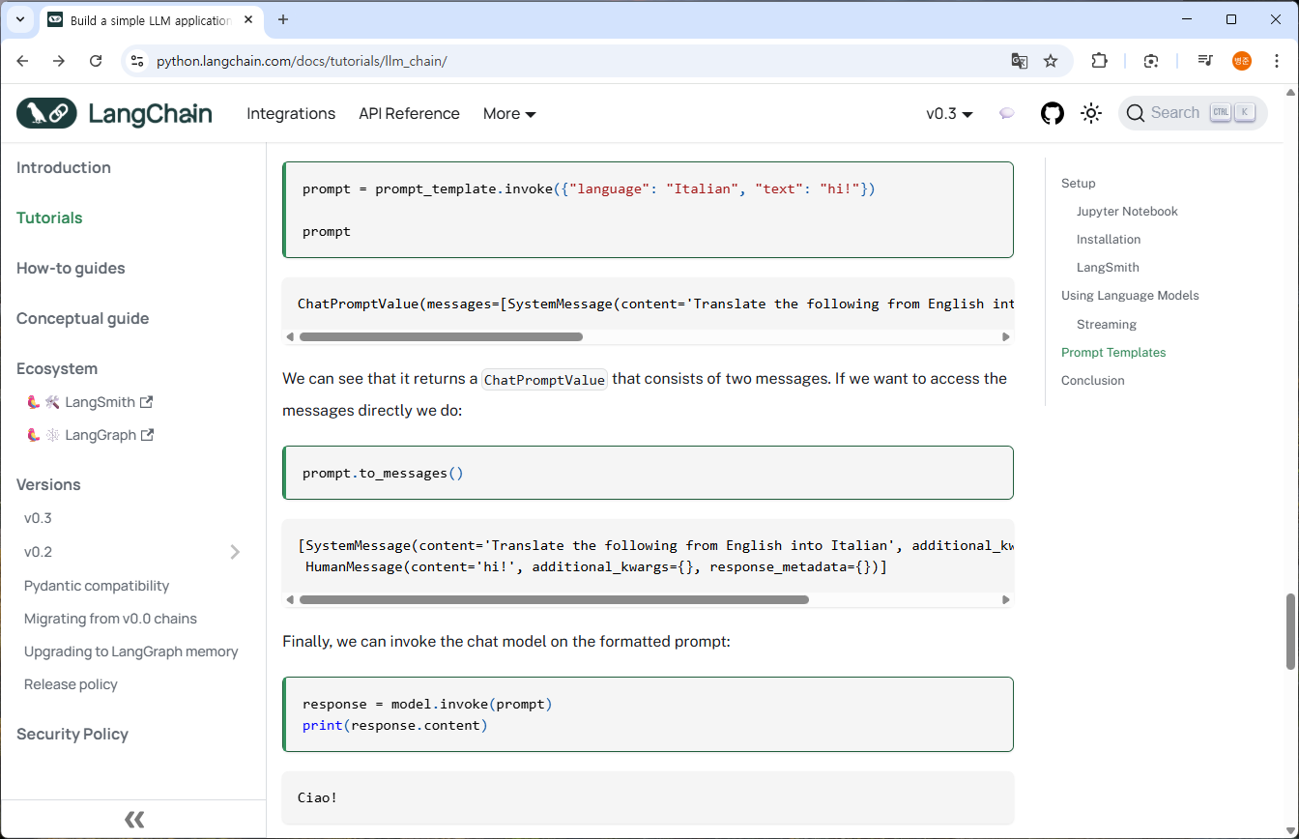Click ChatPromptValue output horizontal scrollbar thumb
Screen dimensions: 1299x839
pos(441,337)
